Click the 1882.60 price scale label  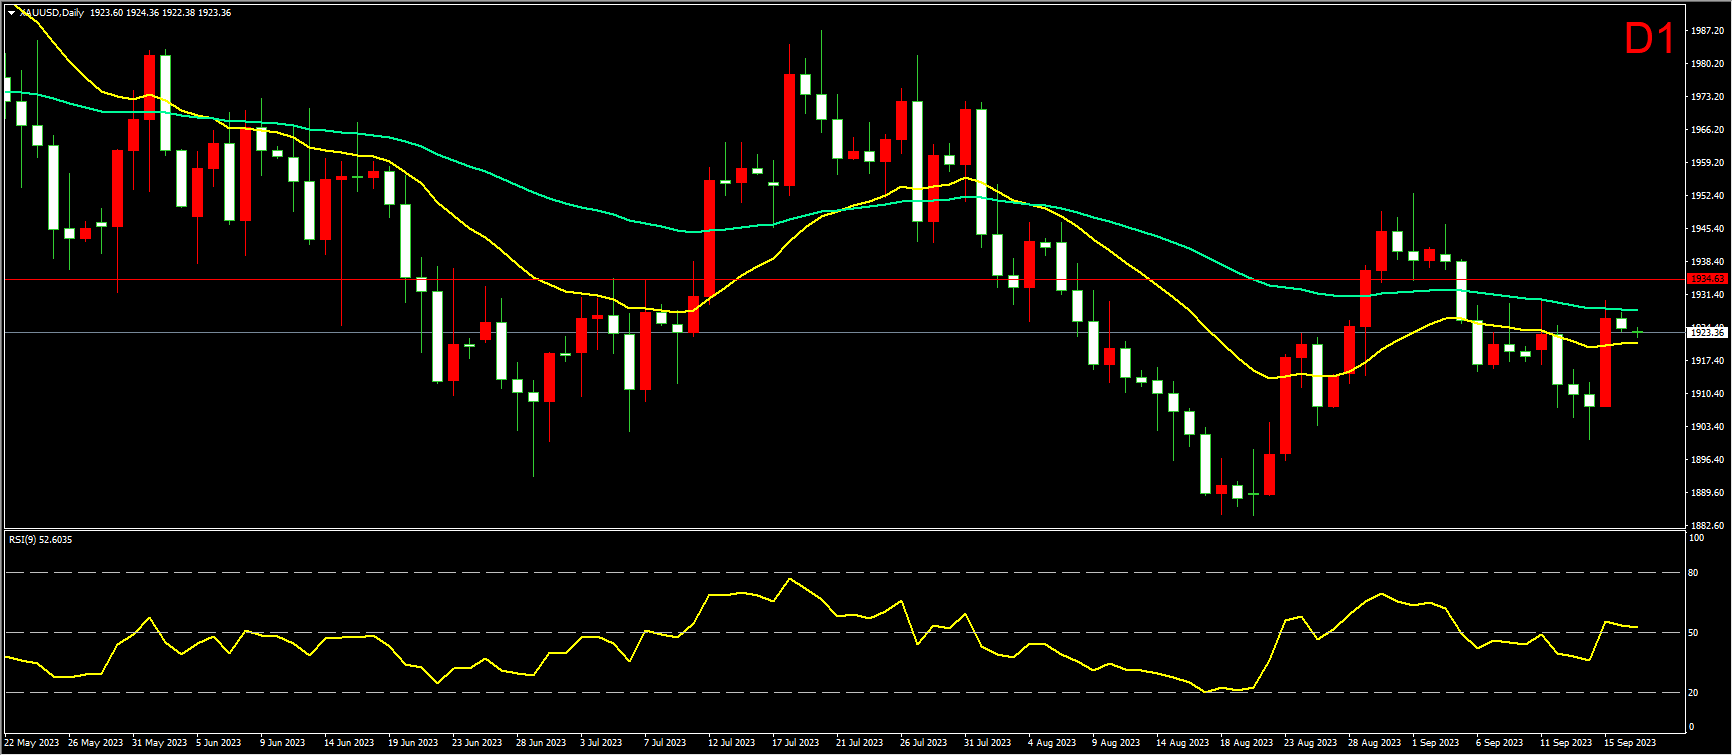click(x=1707, y=526)
